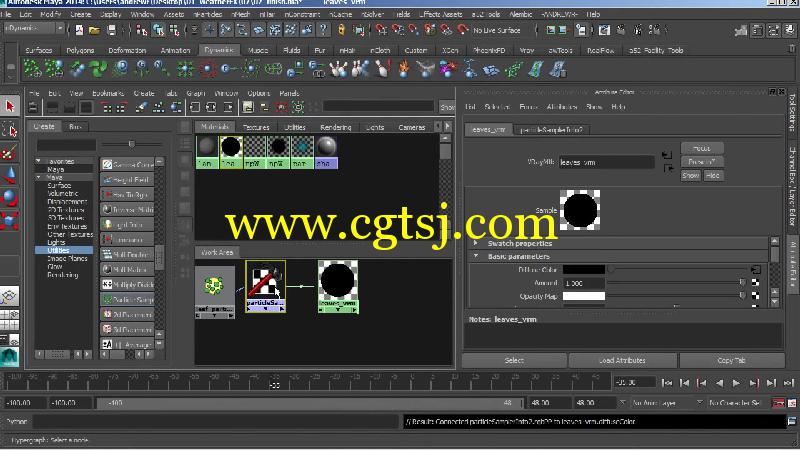Select the Scale tool cube icon
The image size is (800, 450).
10,221
